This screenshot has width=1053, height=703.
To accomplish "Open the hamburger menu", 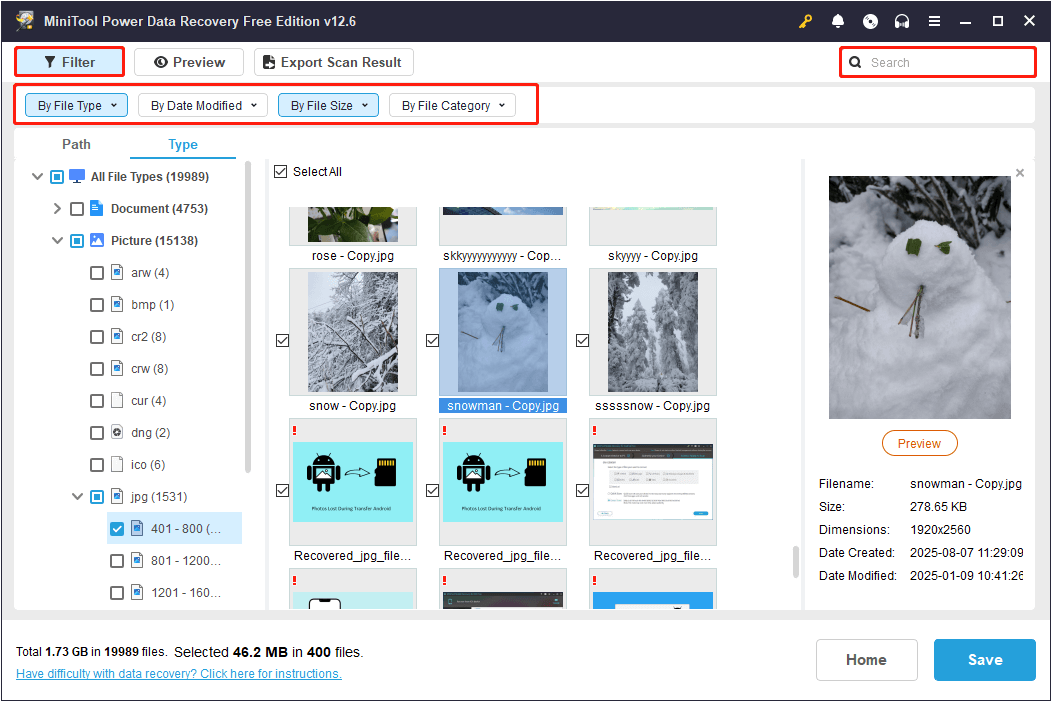I will [x=935, y=20].
